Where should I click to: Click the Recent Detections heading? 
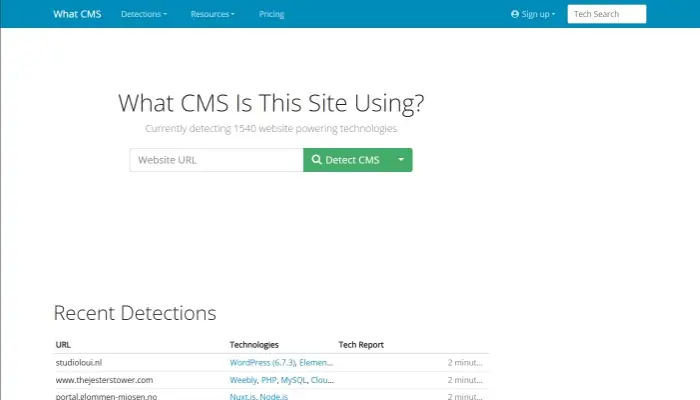point(134,313)
